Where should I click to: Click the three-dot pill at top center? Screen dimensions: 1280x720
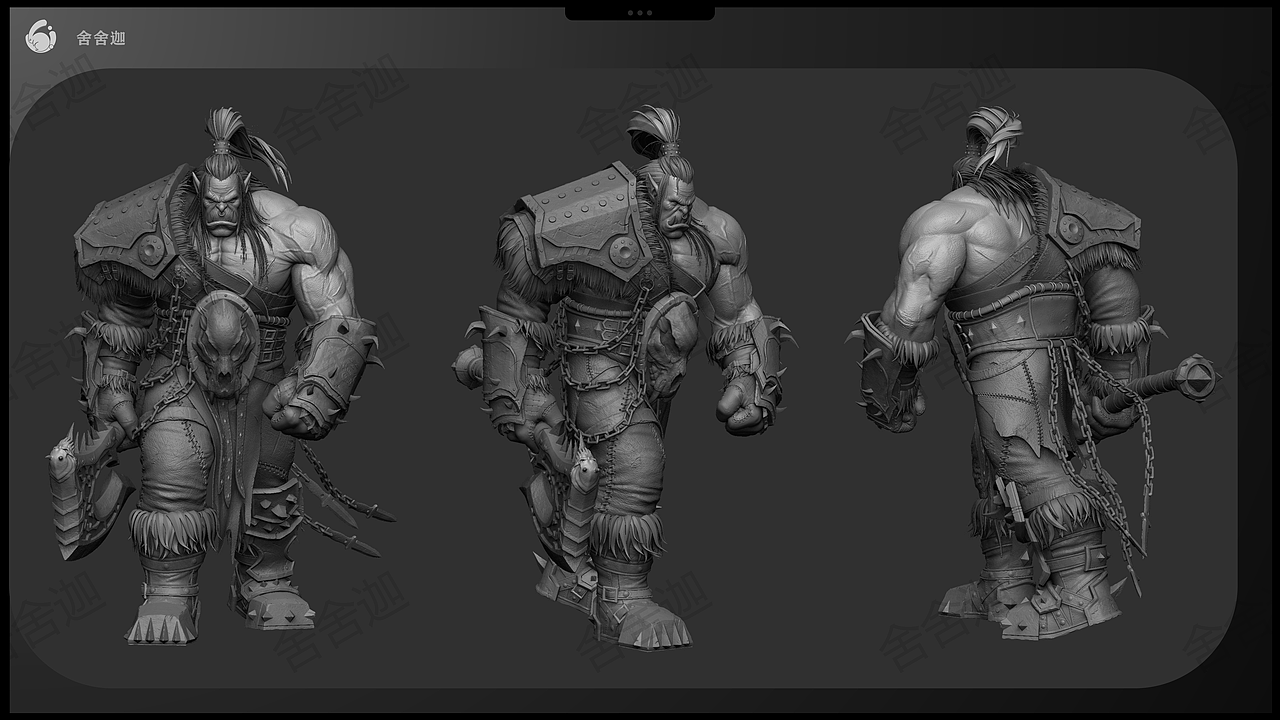click(640, 12)
